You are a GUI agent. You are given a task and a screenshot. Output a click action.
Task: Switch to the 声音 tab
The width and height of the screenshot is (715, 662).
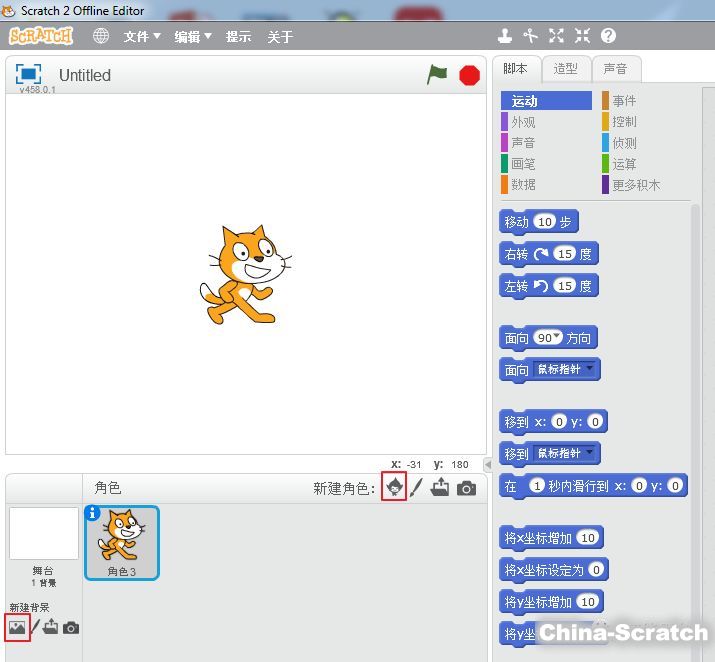coord(615,69)
